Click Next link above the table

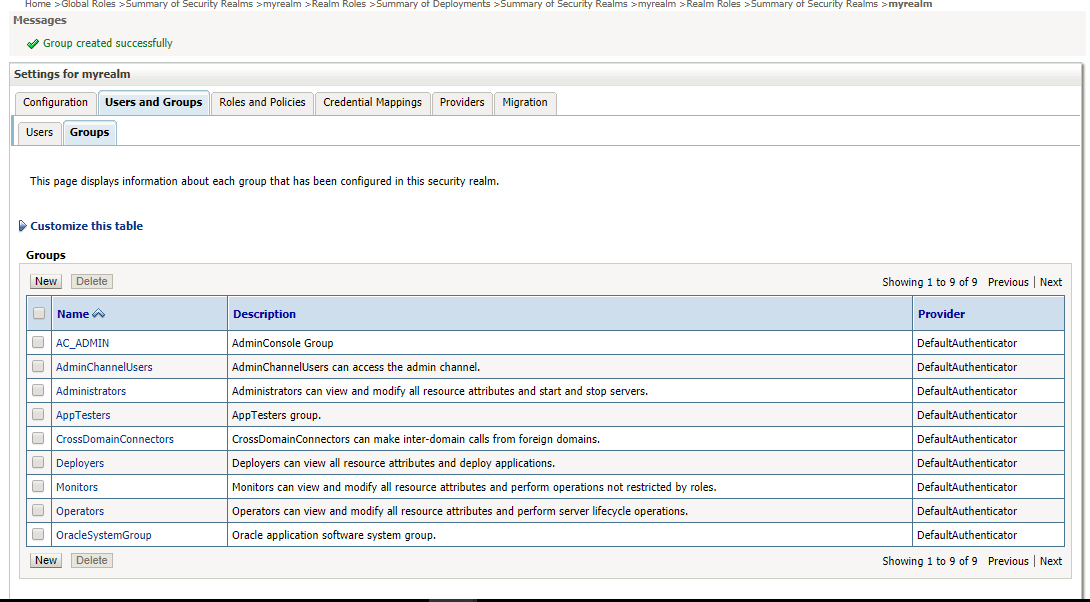coord(1050,282)
